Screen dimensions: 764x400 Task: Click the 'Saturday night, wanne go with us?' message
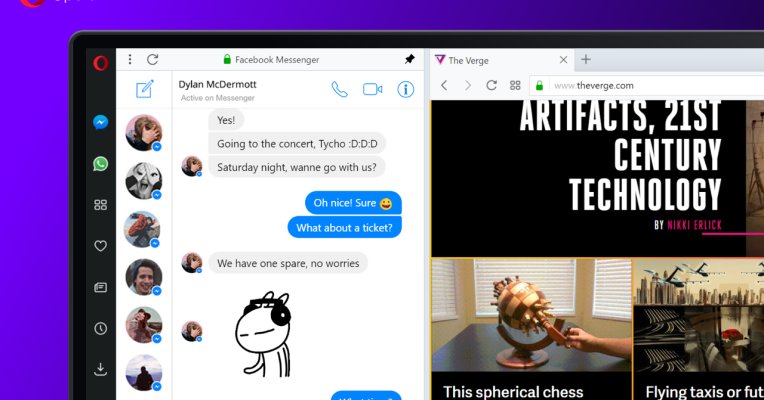pos(297,167)
